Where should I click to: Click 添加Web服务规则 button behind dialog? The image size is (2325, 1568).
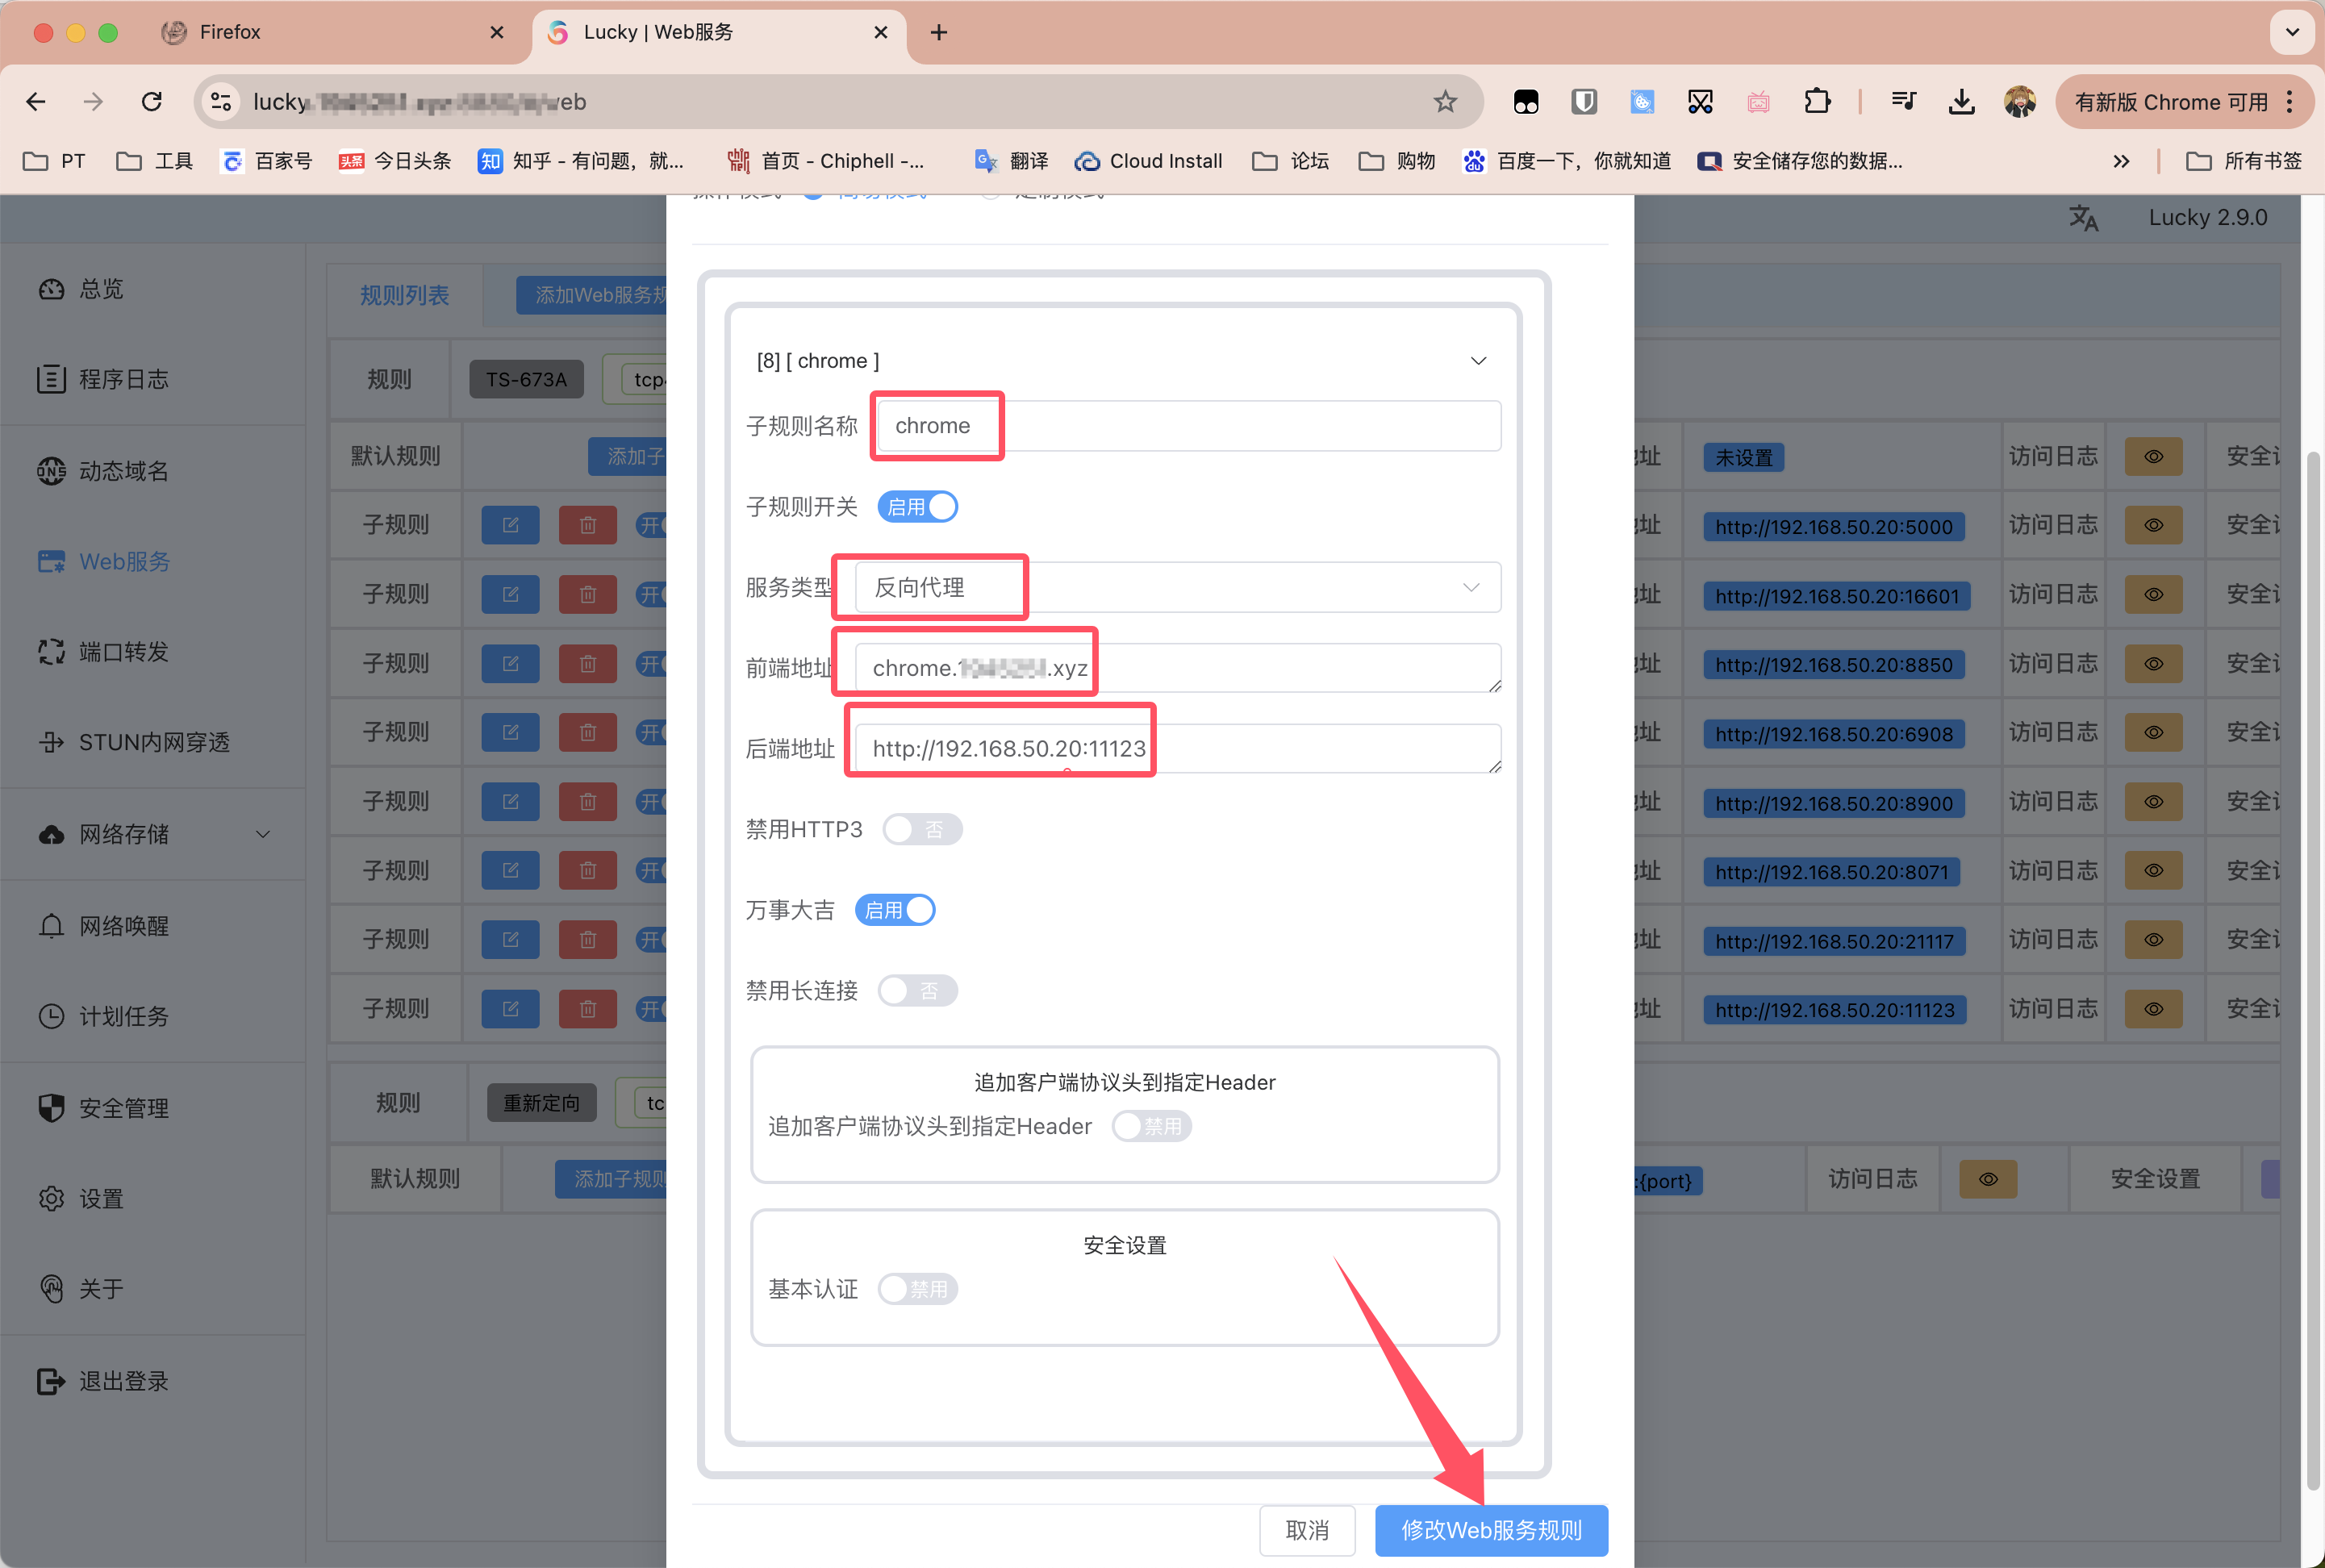[592, 295]
